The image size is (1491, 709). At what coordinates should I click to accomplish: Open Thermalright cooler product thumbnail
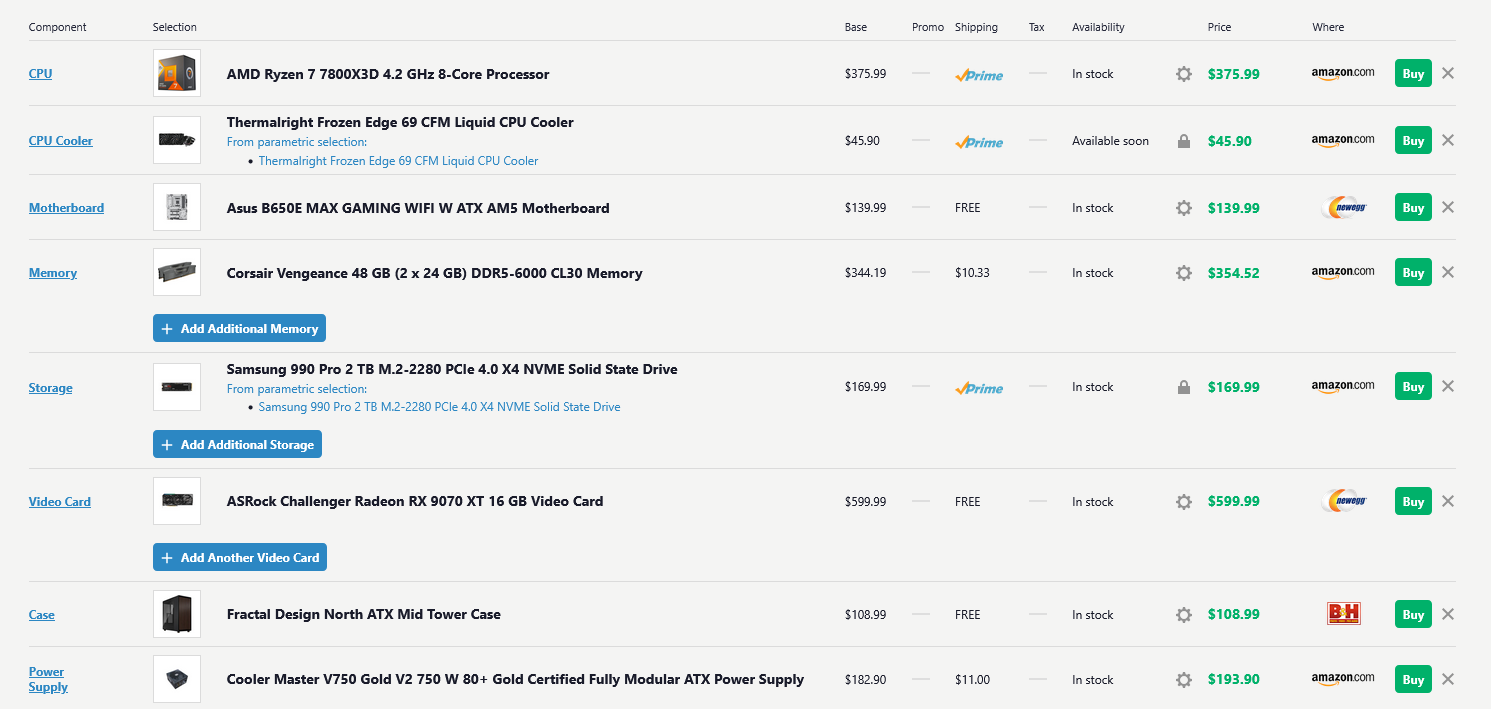(177, 140)
